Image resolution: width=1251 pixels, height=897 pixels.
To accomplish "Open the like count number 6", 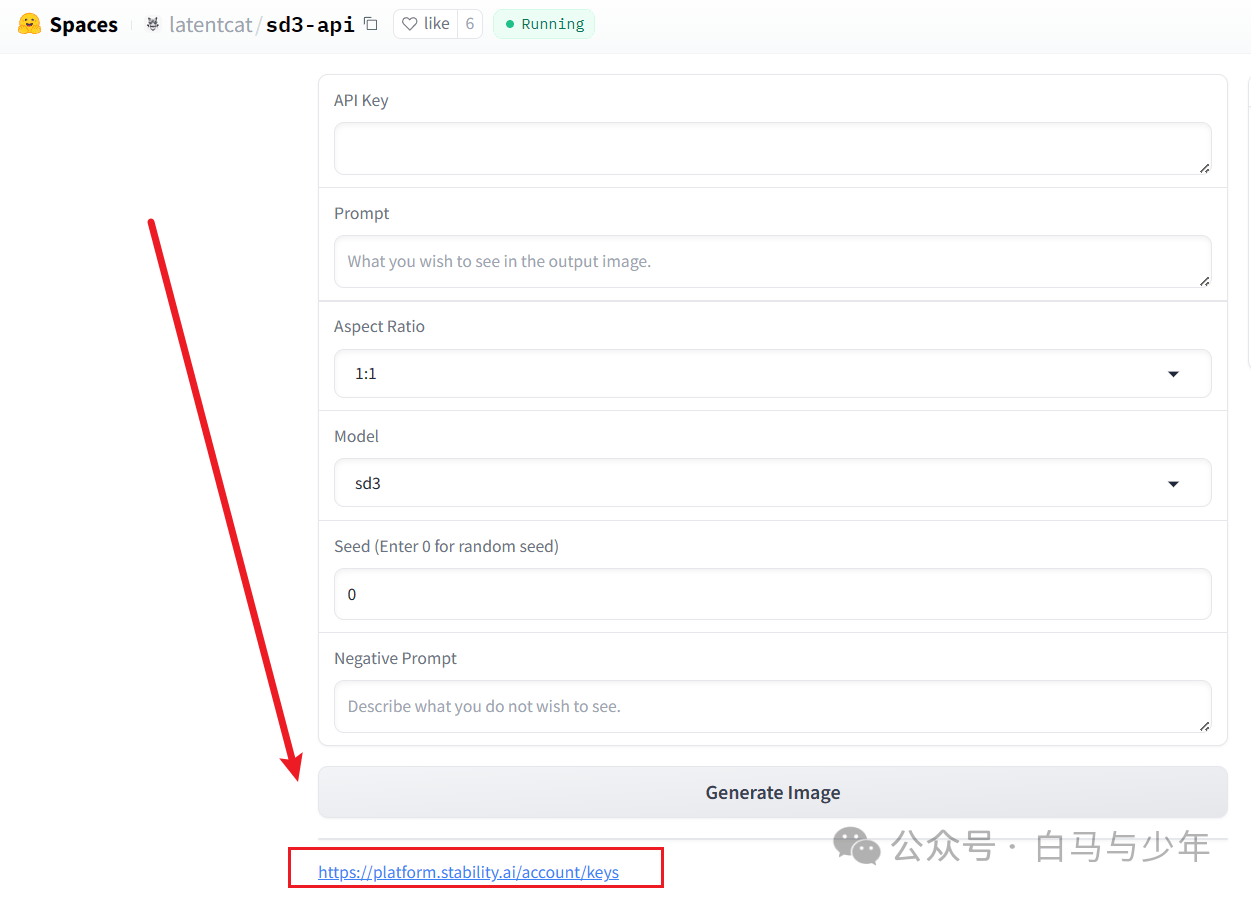I will coord(470,24).
